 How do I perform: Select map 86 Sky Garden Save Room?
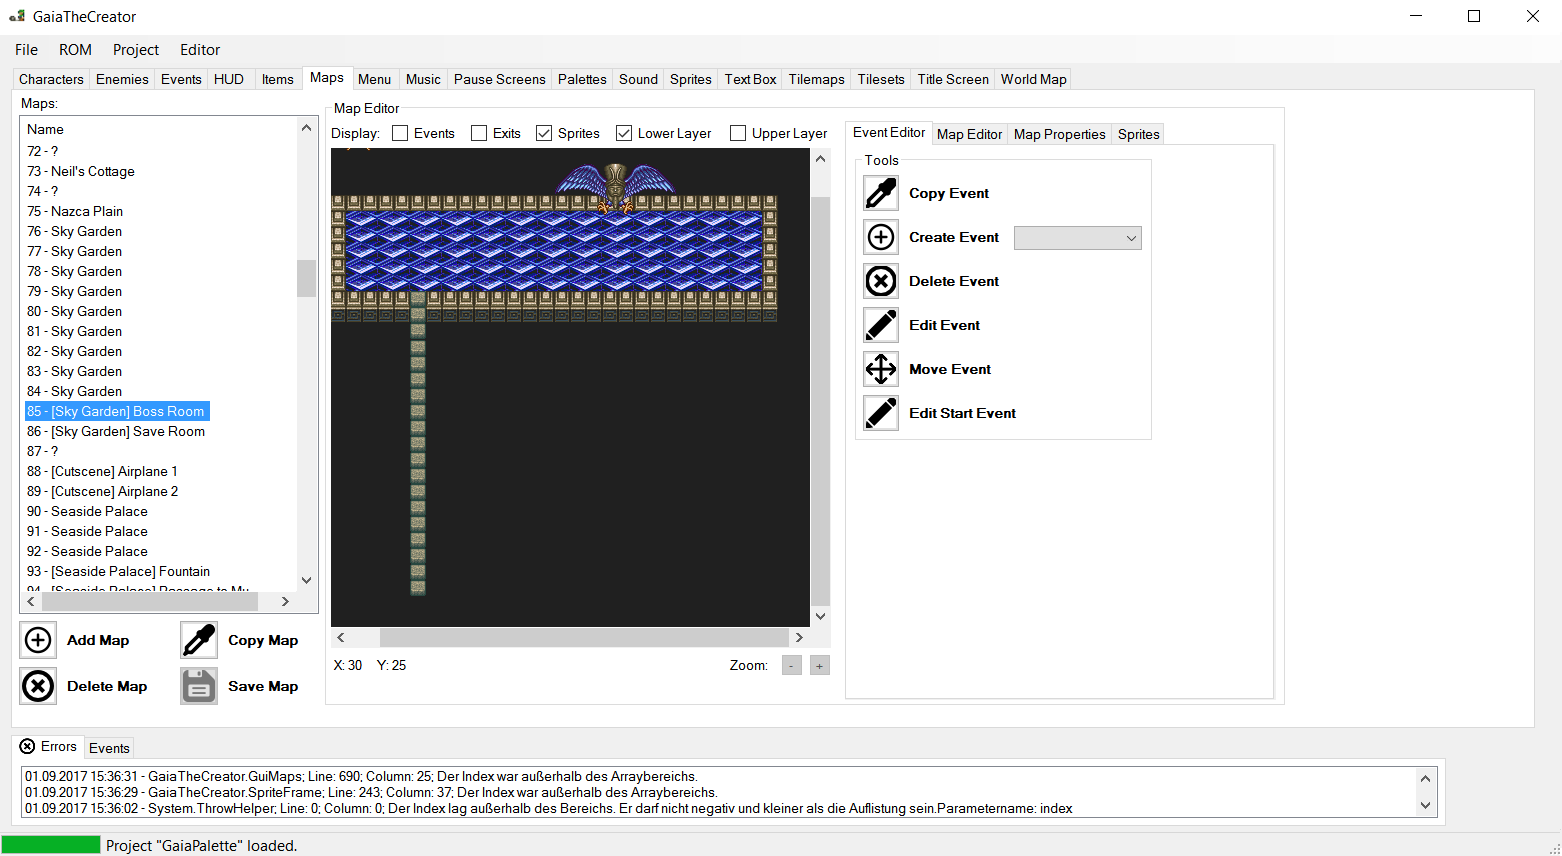tap(115, 431)
